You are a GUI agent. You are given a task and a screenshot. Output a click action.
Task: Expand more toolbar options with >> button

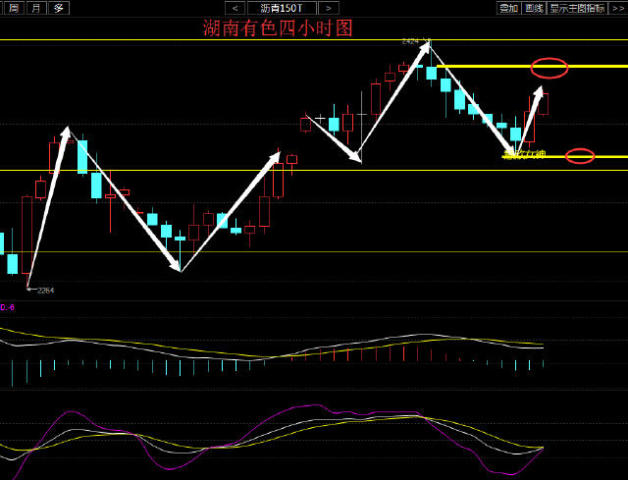618,8
